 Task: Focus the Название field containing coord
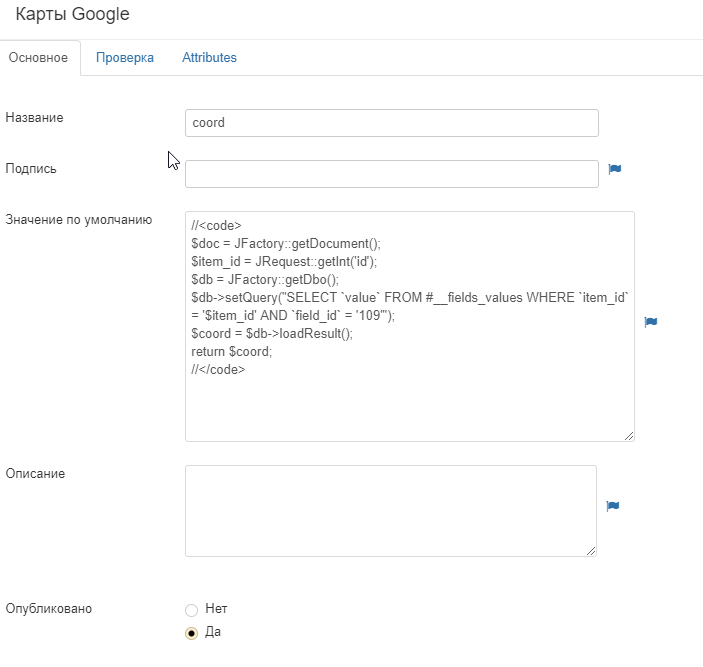click(391, 123)
